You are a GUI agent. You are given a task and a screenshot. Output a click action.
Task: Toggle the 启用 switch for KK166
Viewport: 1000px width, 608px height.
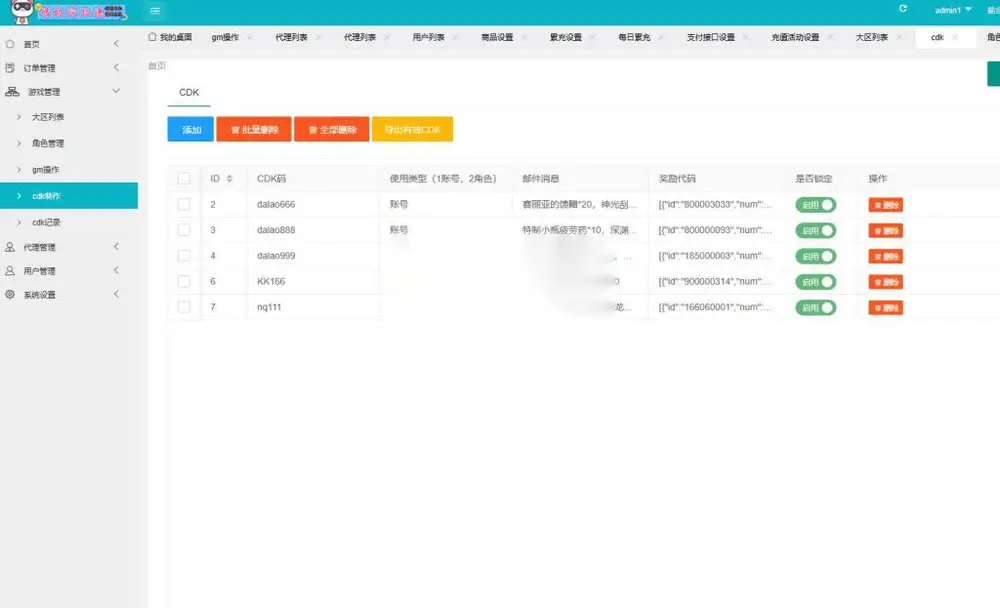(x=816, y=282)
